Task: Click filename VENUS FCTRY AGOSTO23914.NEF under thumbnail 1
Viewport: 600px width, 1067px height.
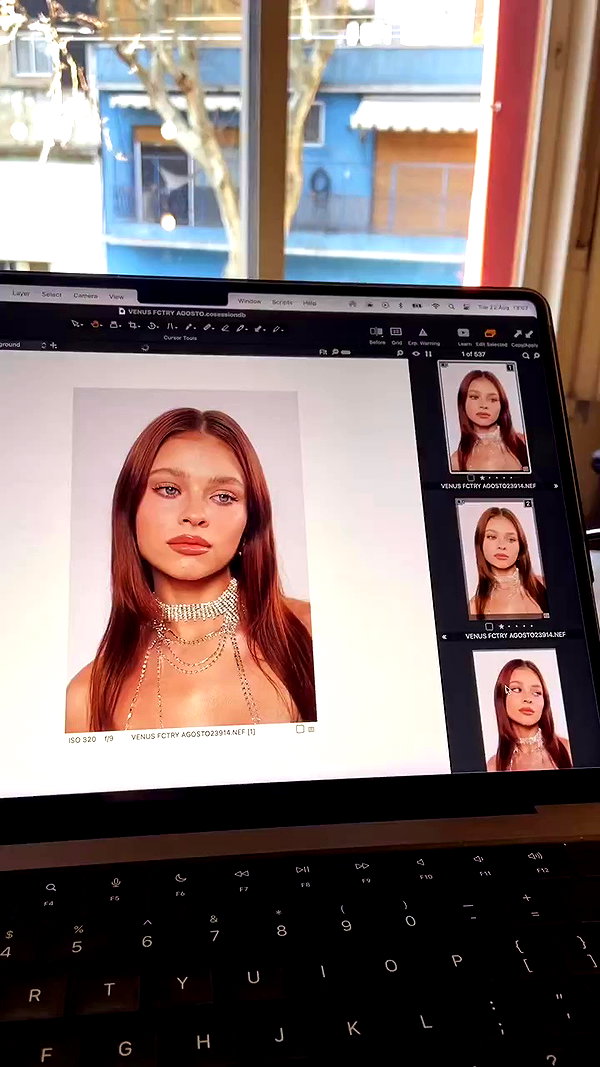Action: [x=486, y=486]
